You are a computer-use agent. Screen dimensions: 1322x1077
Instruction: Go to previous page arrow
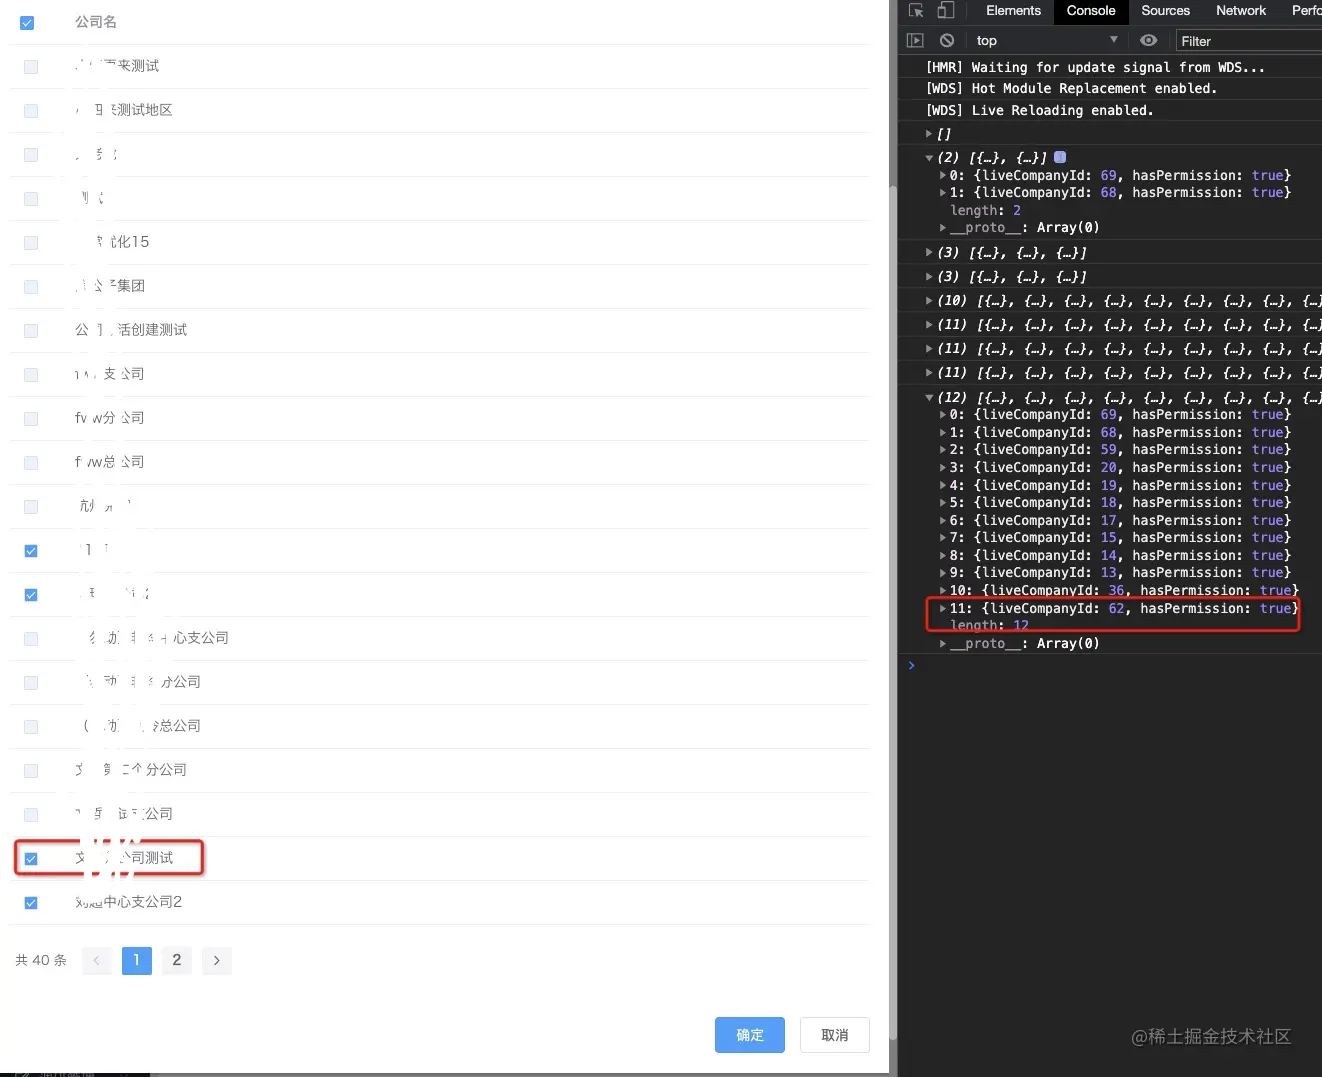pyautogui.click(x=97, y=960)
